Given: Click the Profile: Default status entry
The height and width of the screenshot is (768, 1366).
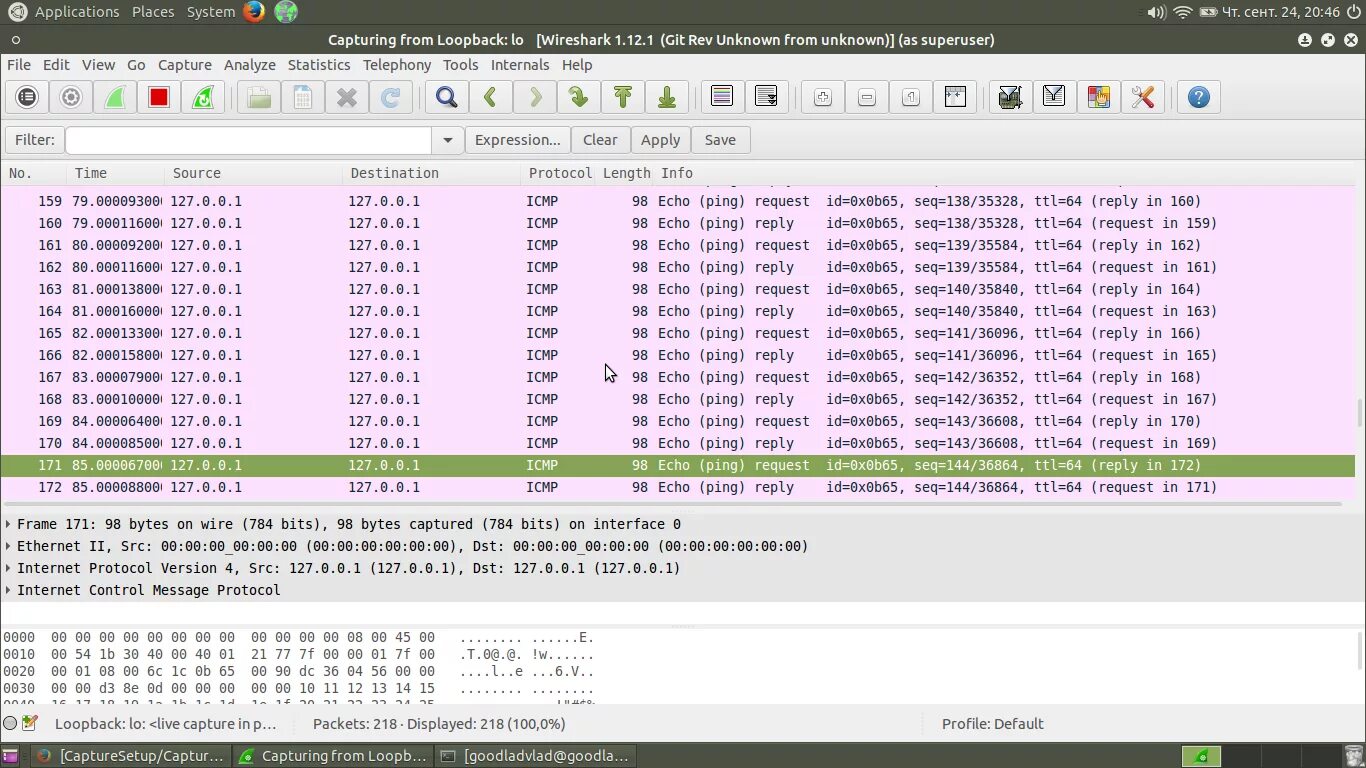Looking at the screenshot, I should coord(992,723).
